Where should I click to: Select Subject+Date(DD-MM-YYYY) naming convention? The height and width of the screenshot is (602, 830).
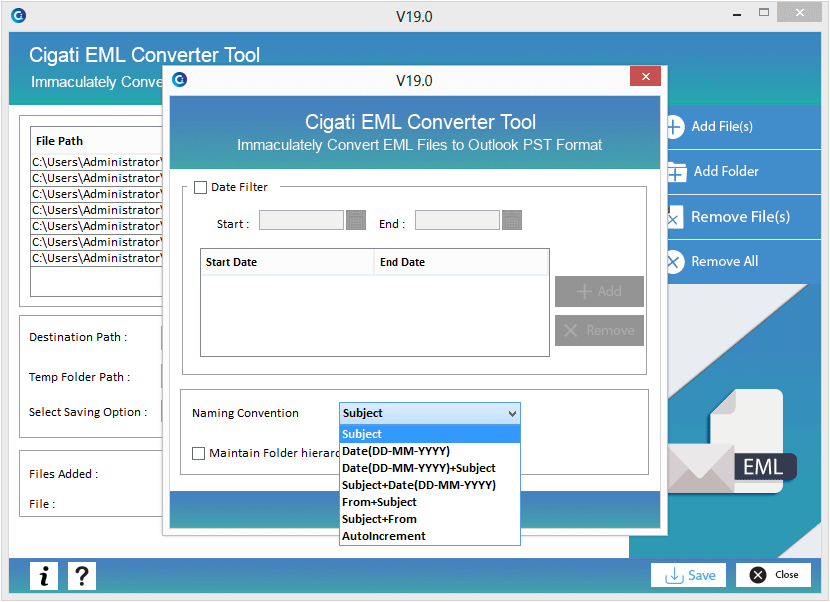click(429, 485)
